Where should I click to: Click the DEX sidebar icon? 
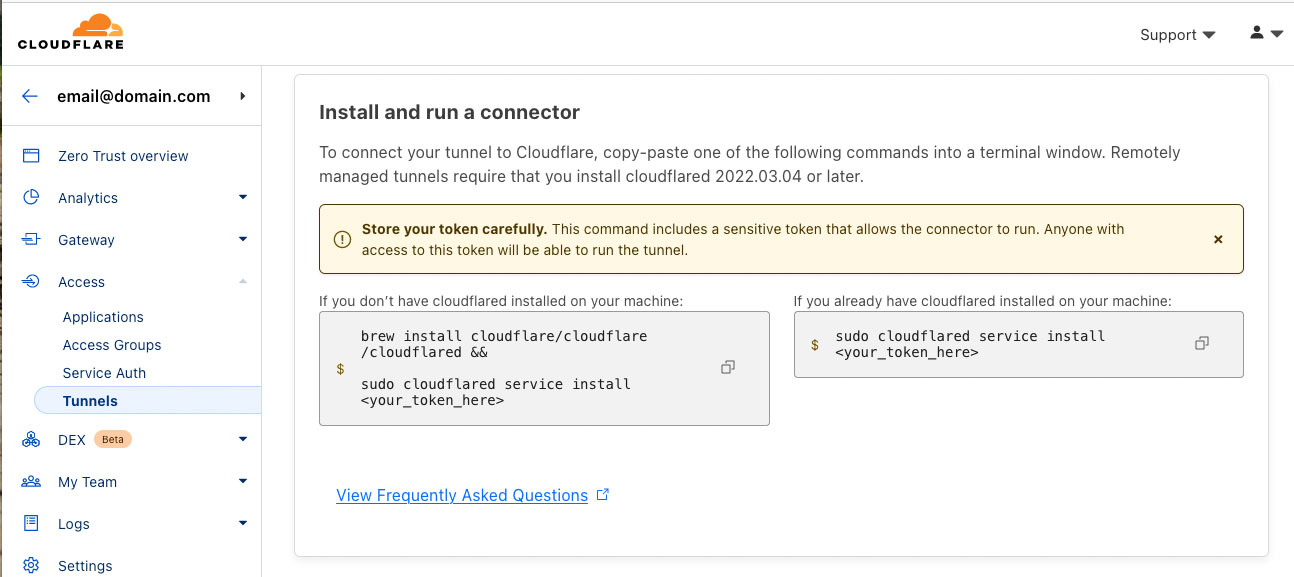31,440
